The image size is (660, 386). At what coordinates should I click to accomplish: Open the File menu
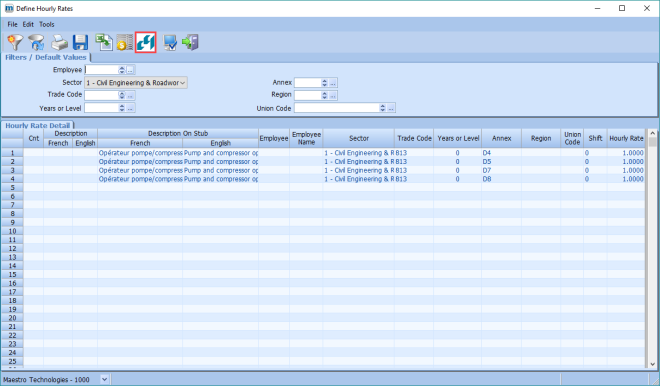click(x=13, y=24)
